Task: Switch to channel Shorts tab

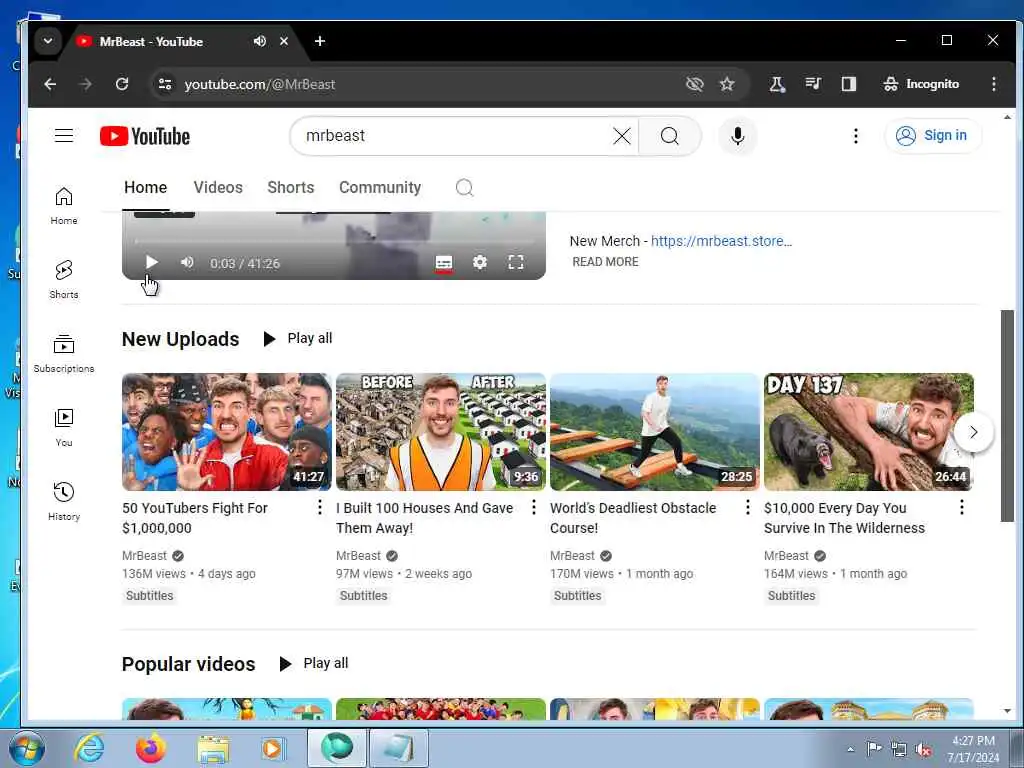Action: 291,187
